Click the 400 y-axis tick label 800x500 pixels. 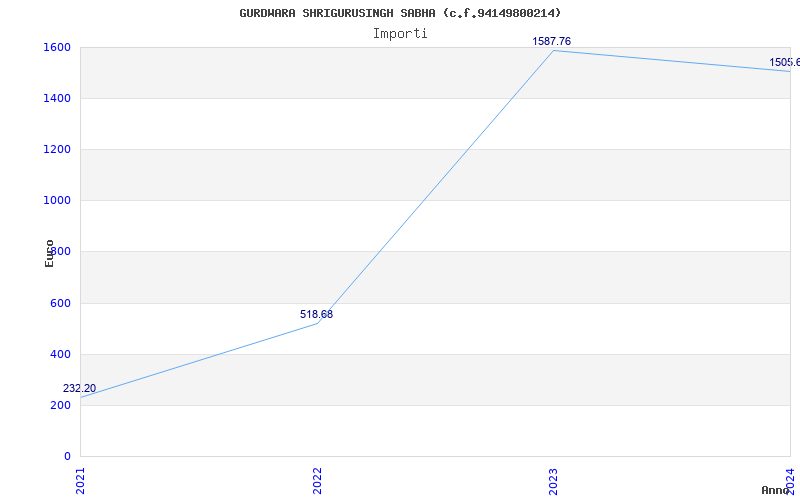tap(60, 355)
